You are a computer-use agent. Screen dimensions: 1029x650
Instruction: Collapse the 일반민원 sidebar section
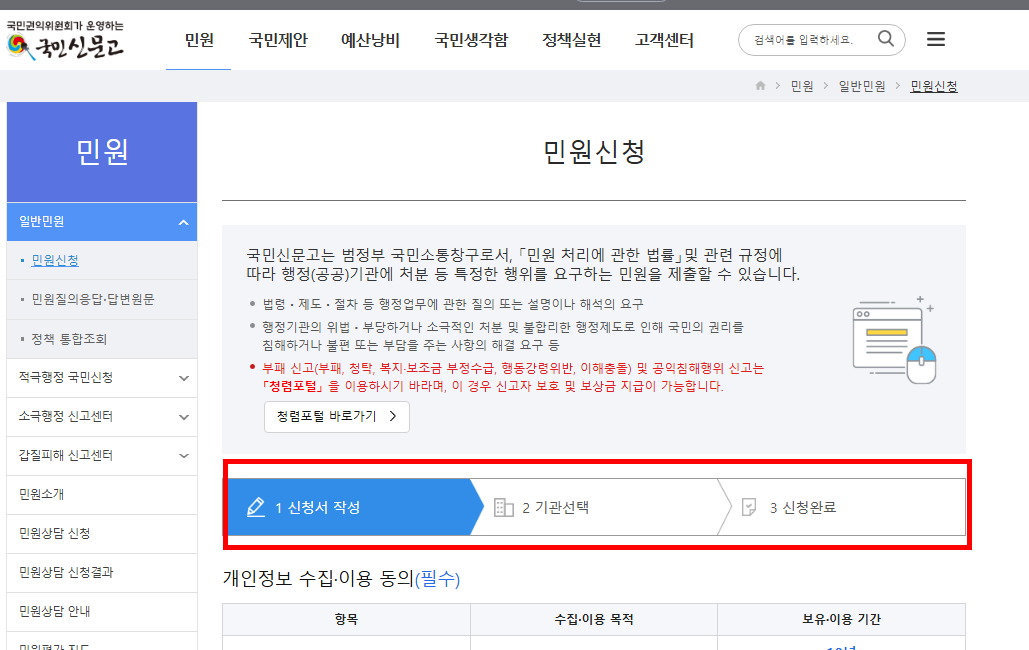click(185, 221)
